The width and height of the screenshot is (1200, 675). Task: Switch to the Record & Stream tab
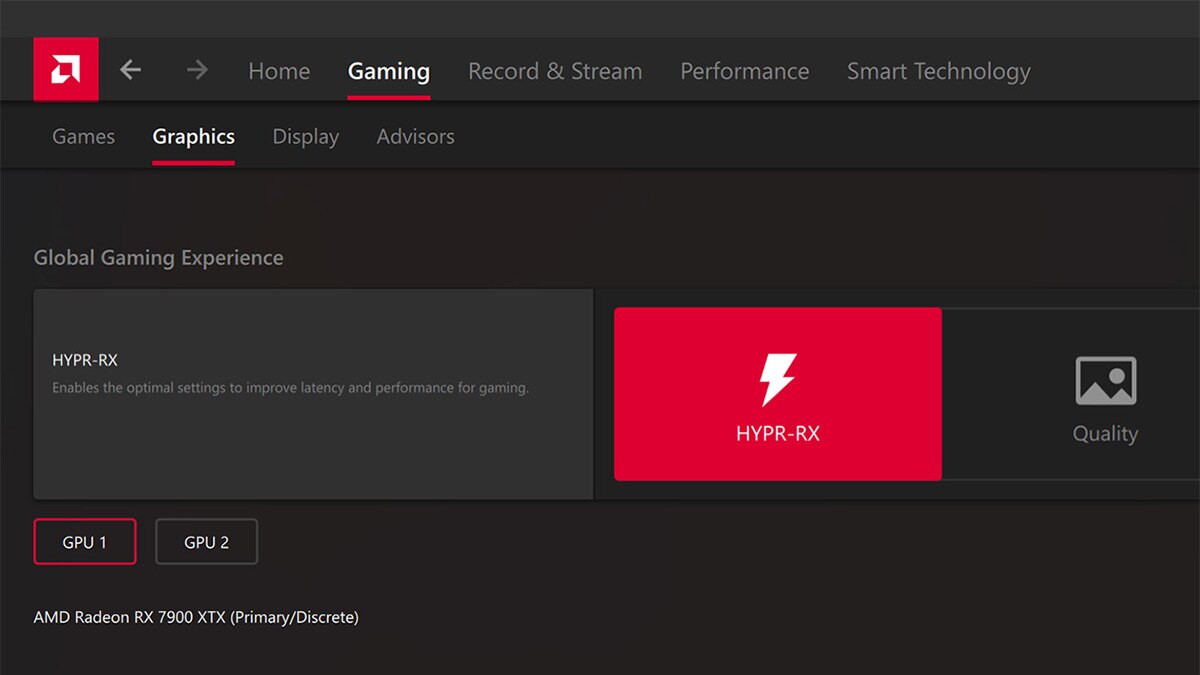(555, 72)
